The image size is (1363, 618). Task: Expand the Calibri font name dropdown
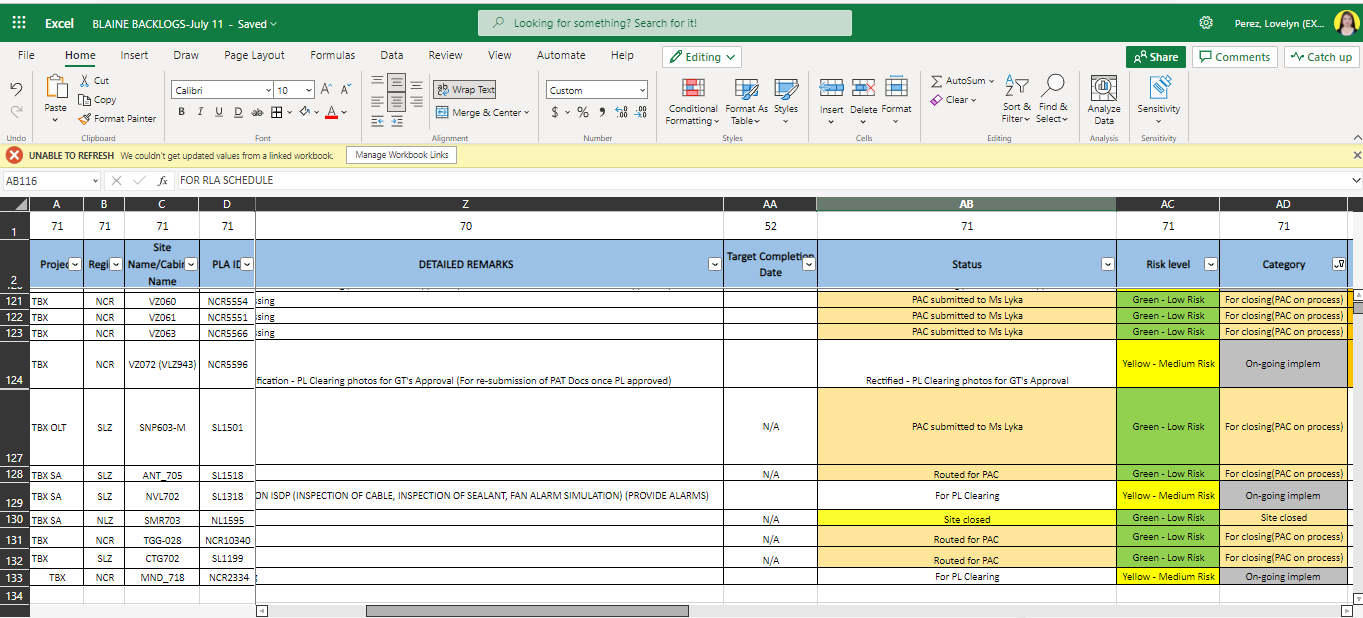tap(266, 90)
